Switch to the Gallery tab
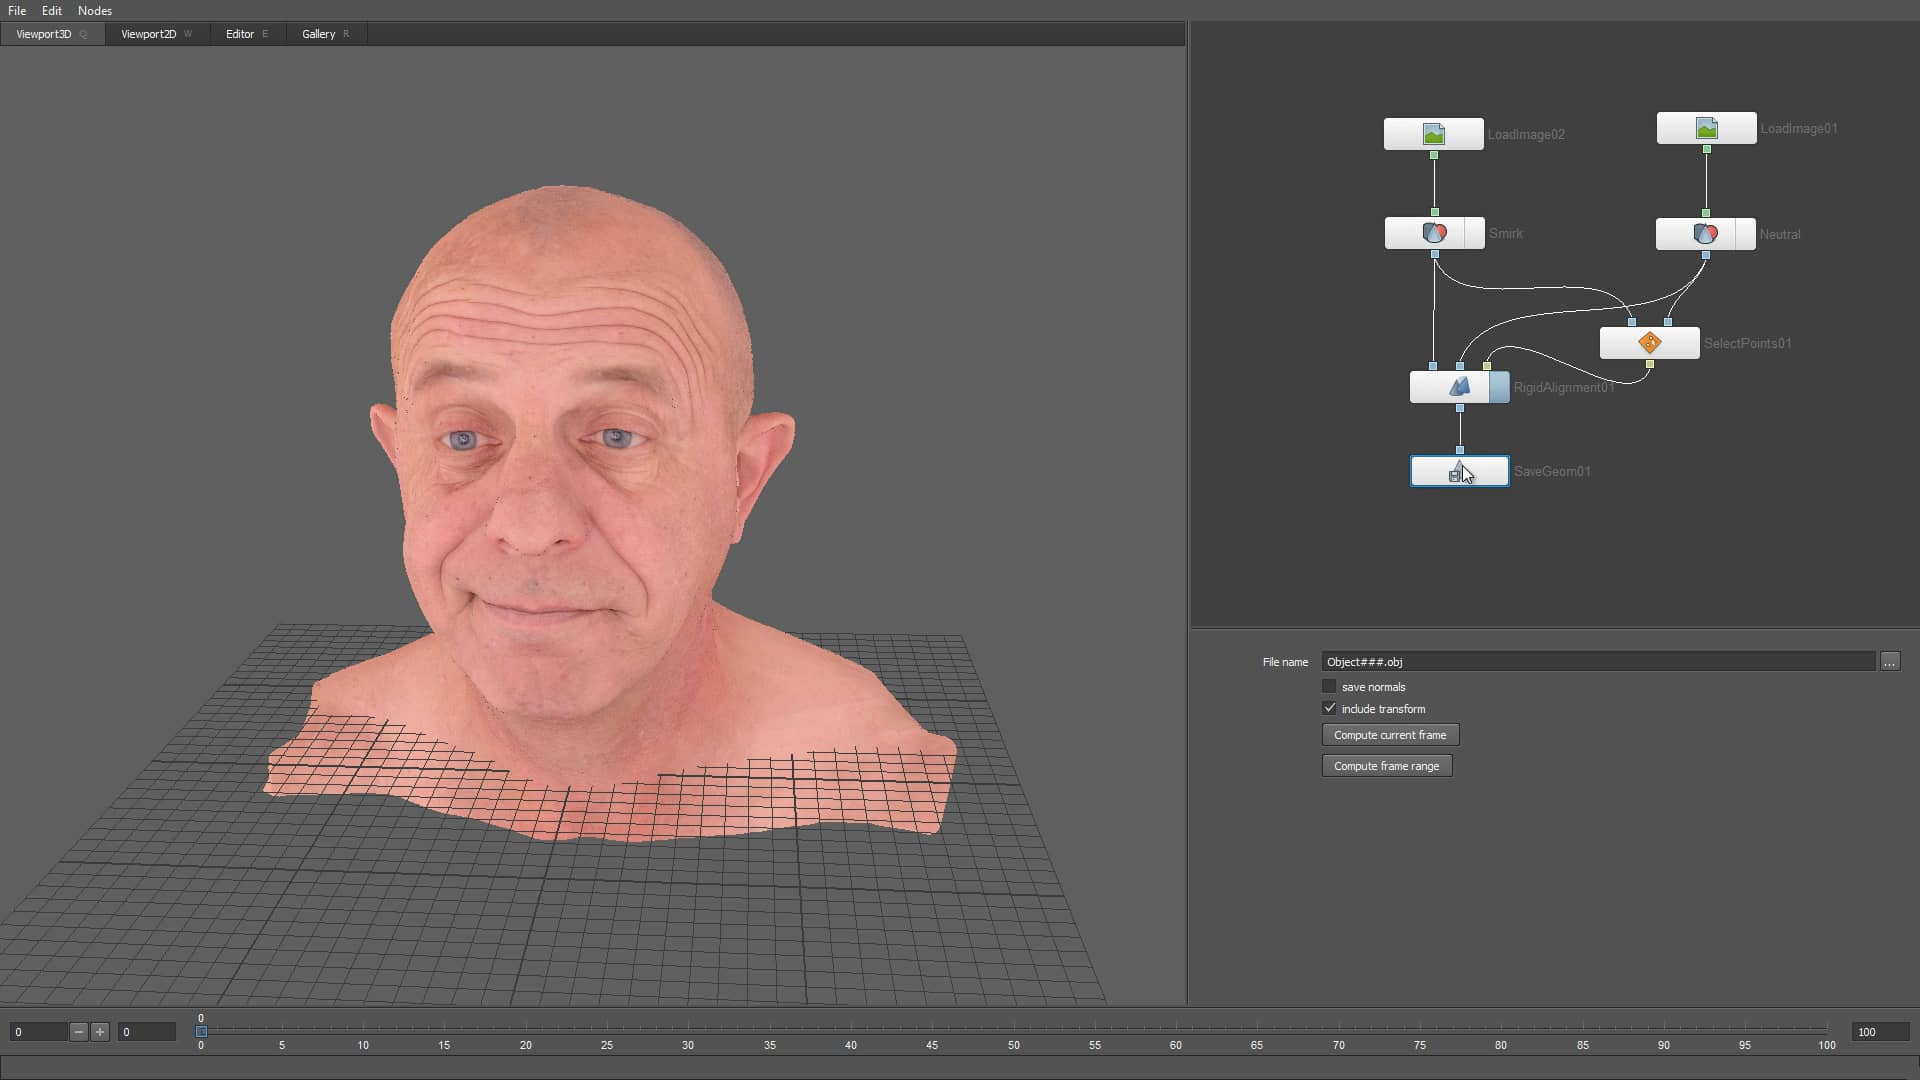 click(317, 33)
